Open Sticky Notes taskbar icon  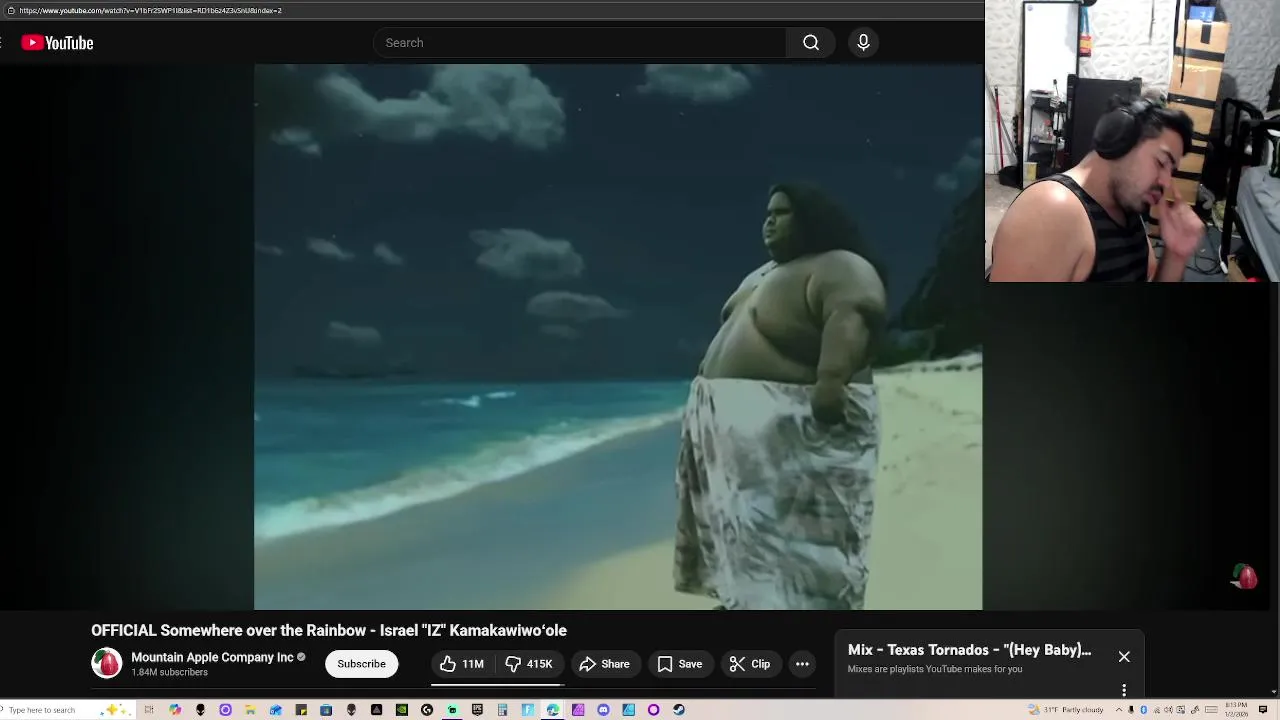(x=301, y=710)
